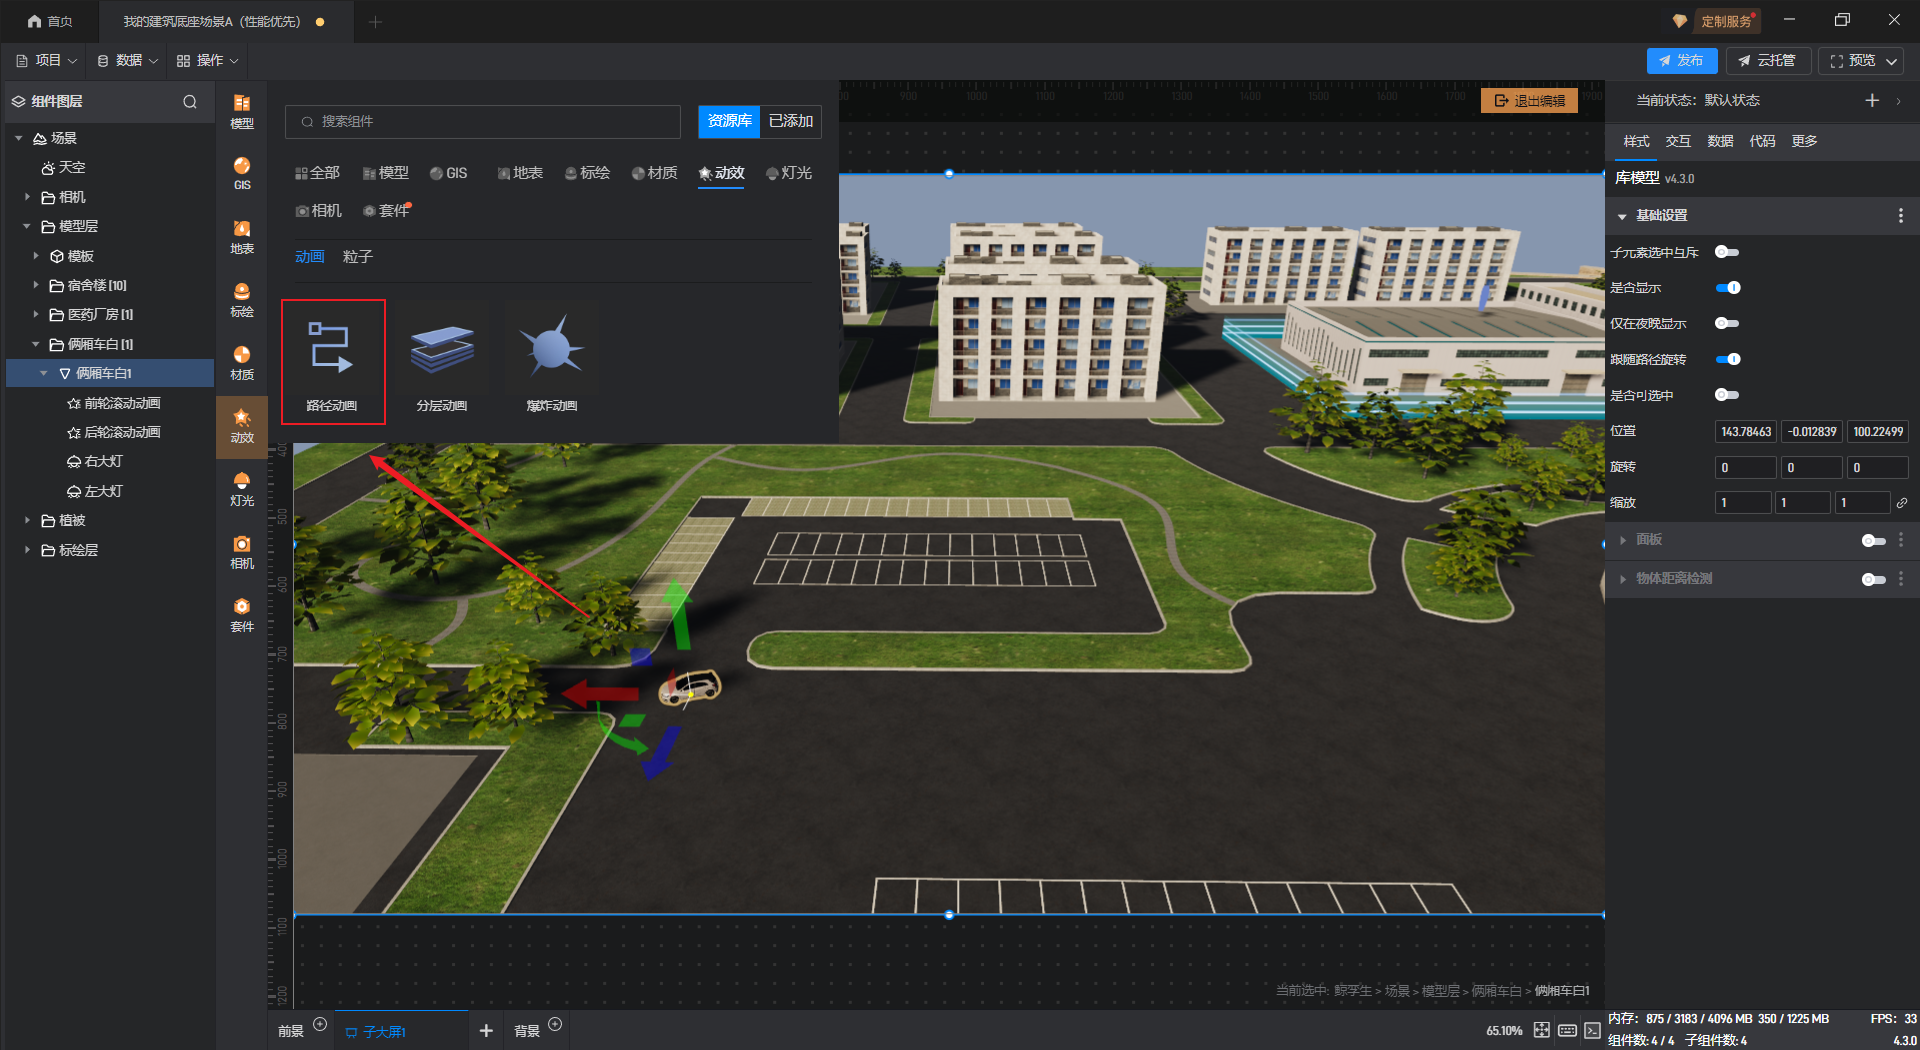Viewport: 1920px width, 1050px height.
Task: Switch to the 交互 tab
Action: point(1678,141)
